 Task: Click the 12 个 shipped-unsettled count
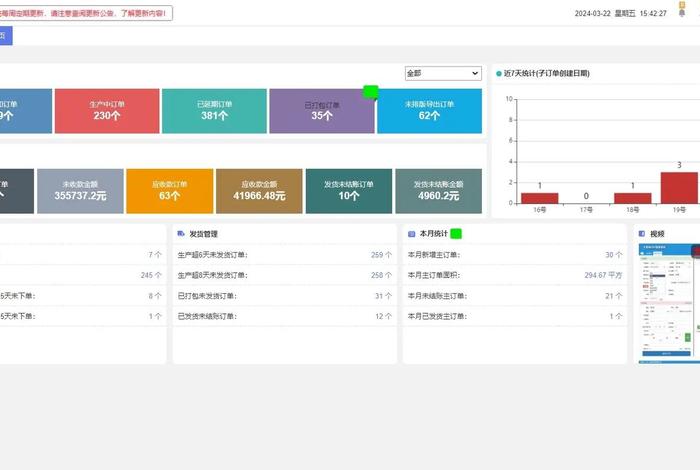click(383, 316)
